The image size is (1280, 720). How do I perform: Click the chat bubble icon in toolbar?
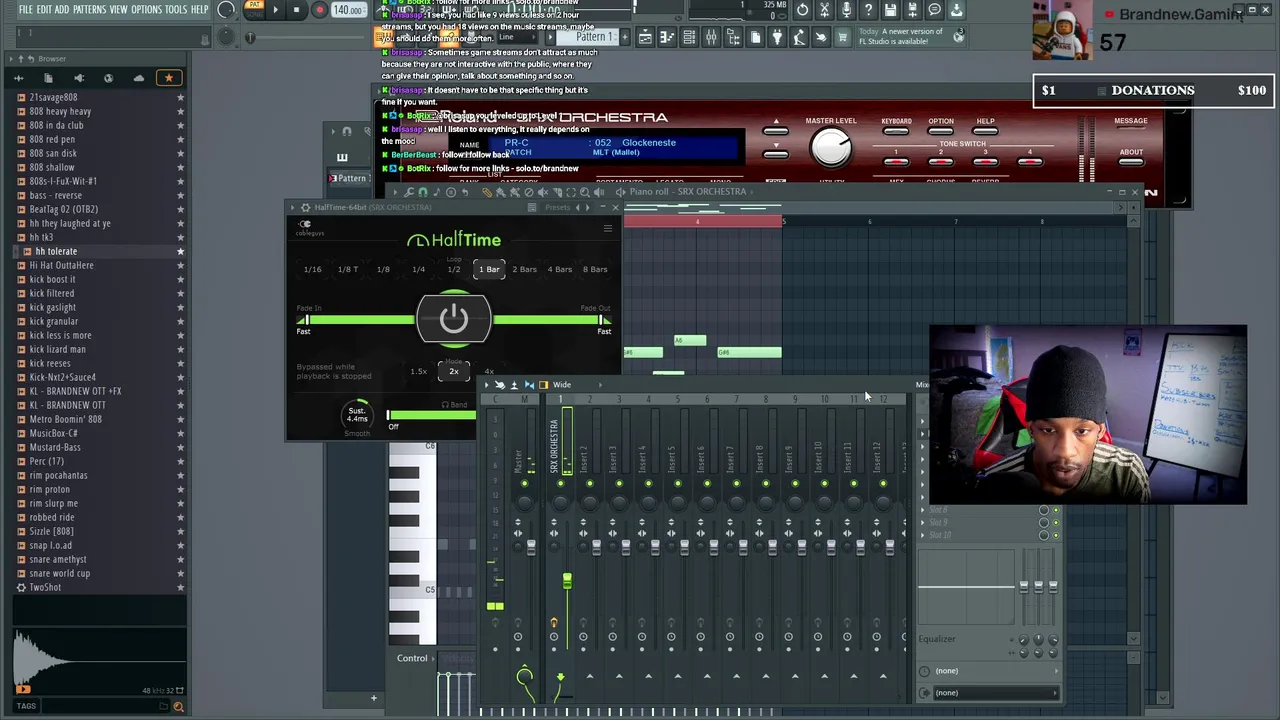point(934,10)
